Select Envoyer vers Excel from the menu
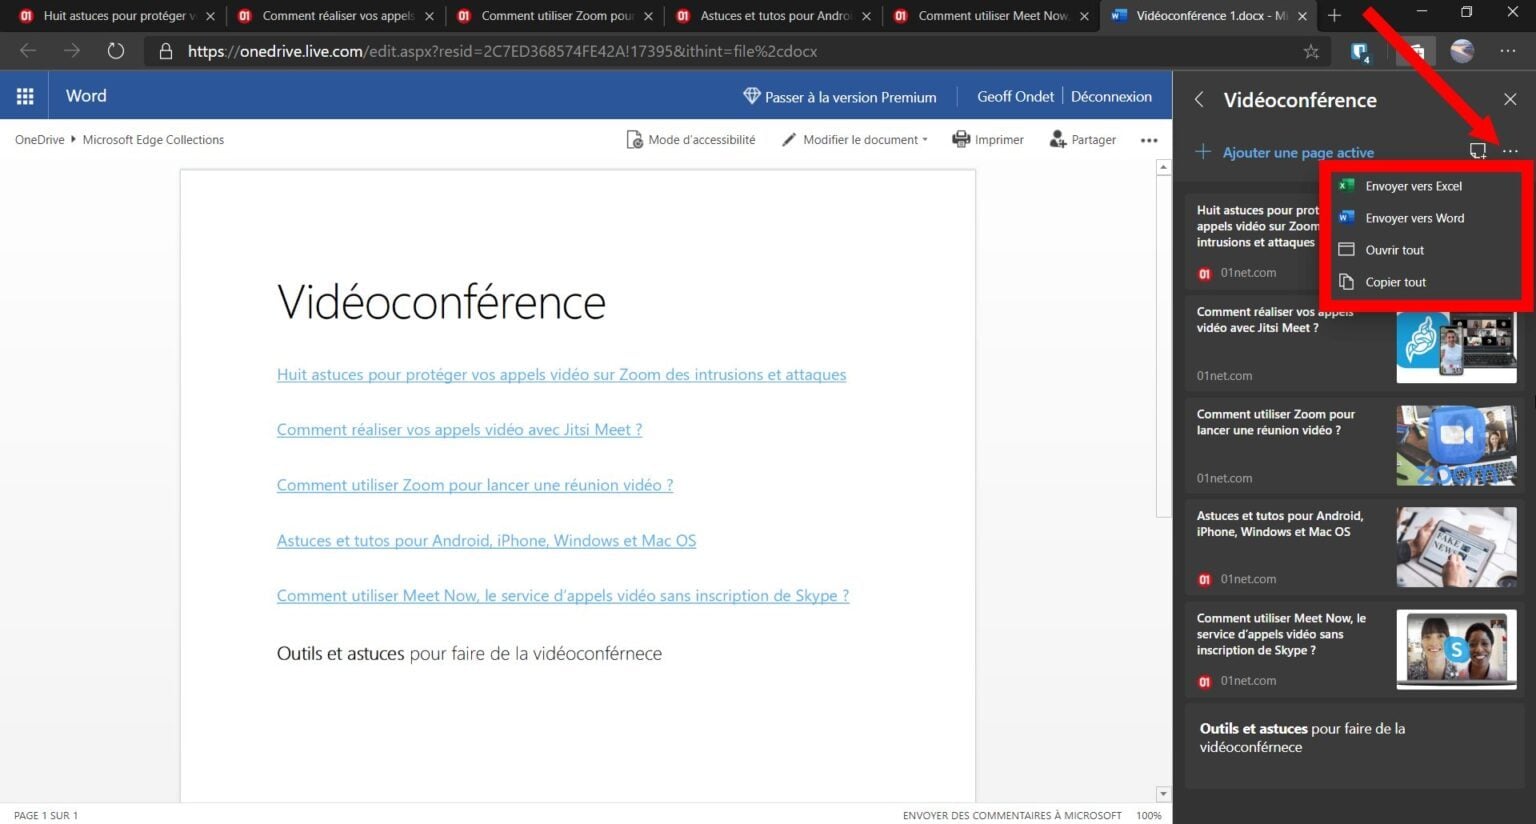 point(1413,185)
